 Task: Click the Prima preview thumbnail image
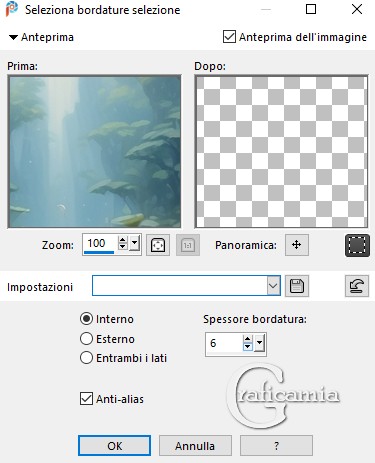click(x=95, y=152)
